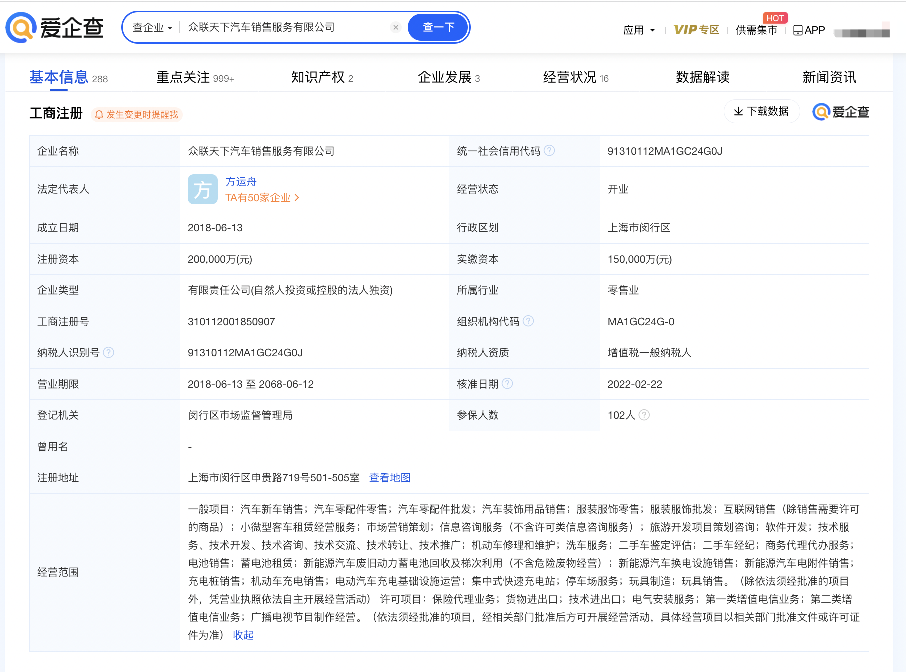Click the help icon next to 纳税人识别号
The image size is (906, 672).
tap(108, 352)
